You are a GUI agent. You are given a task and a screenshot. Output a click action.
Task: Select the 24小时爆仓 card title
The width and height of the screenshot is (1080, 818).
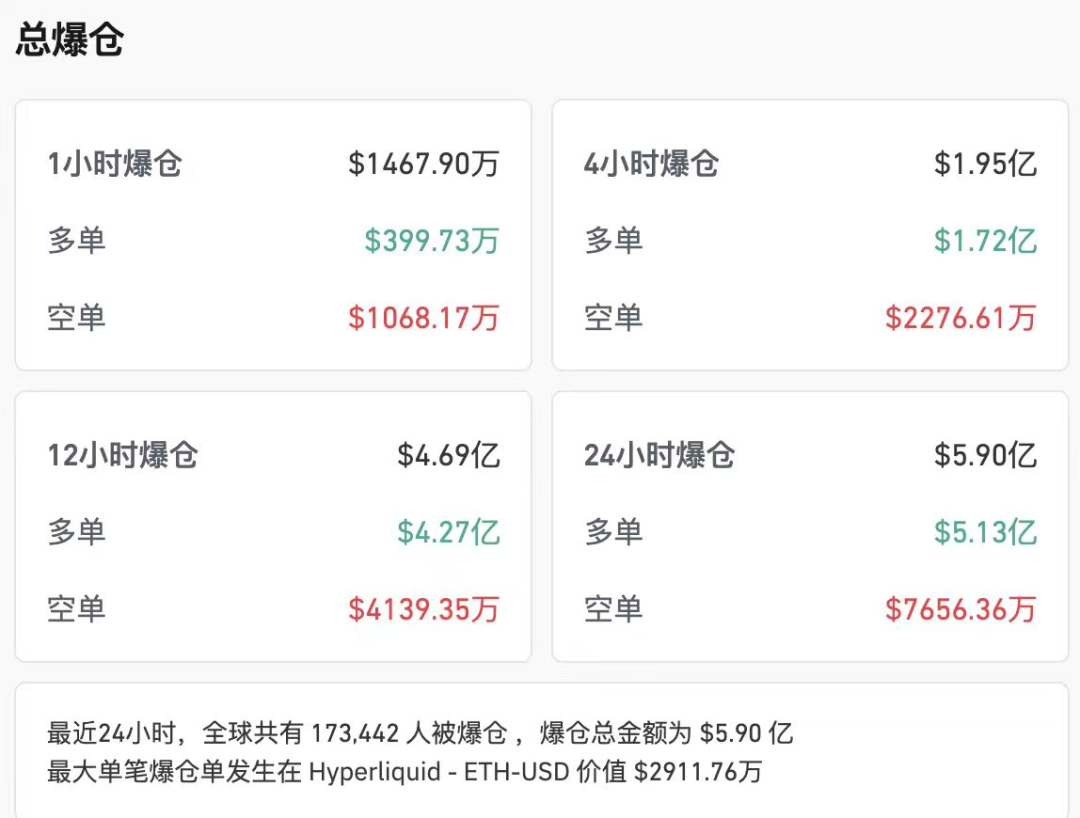pos(660,456)
